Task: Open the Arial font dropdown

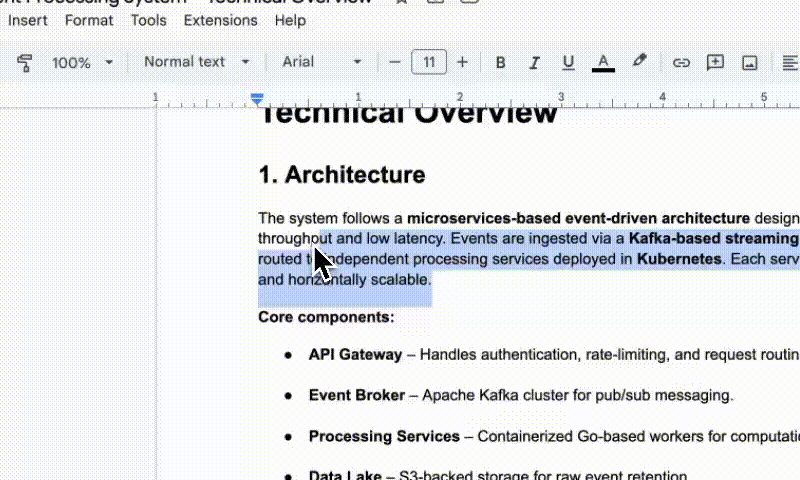Action: click(x=321, y=62)
